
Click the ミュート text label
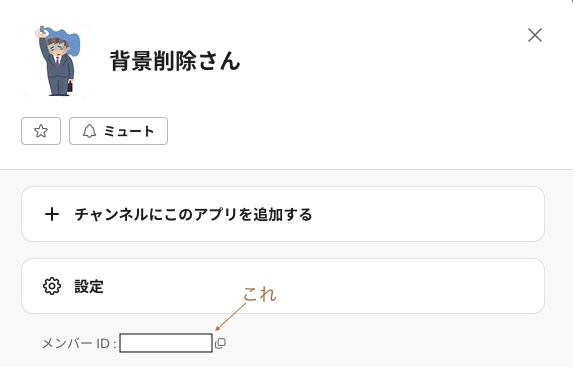click(129, 131)
